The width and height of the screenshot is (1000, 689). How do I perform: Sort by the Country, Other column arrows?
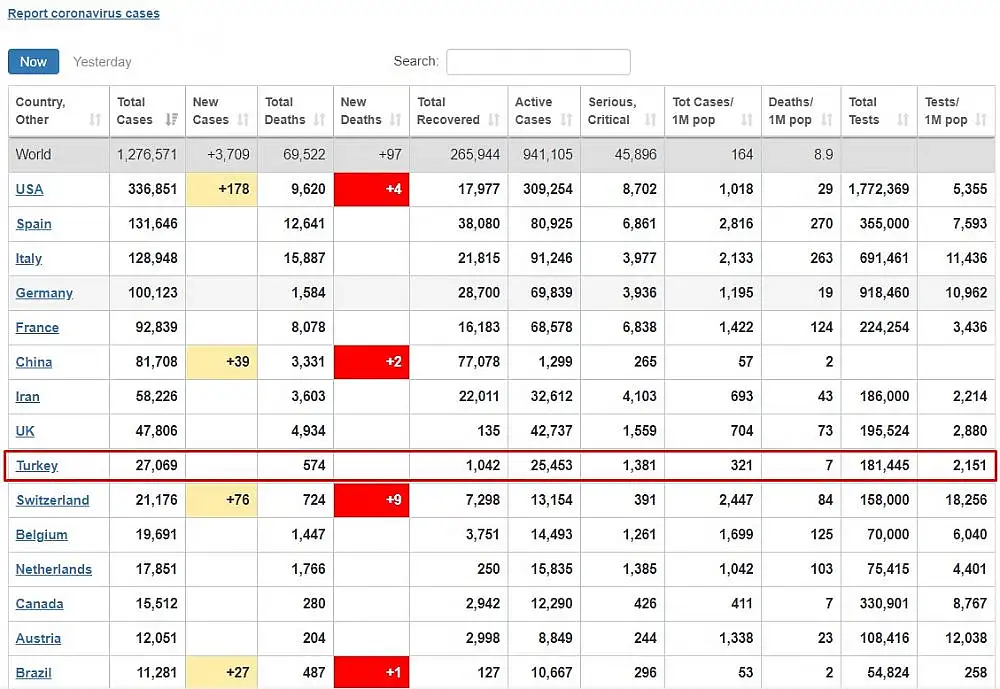[x=95, y=119]
